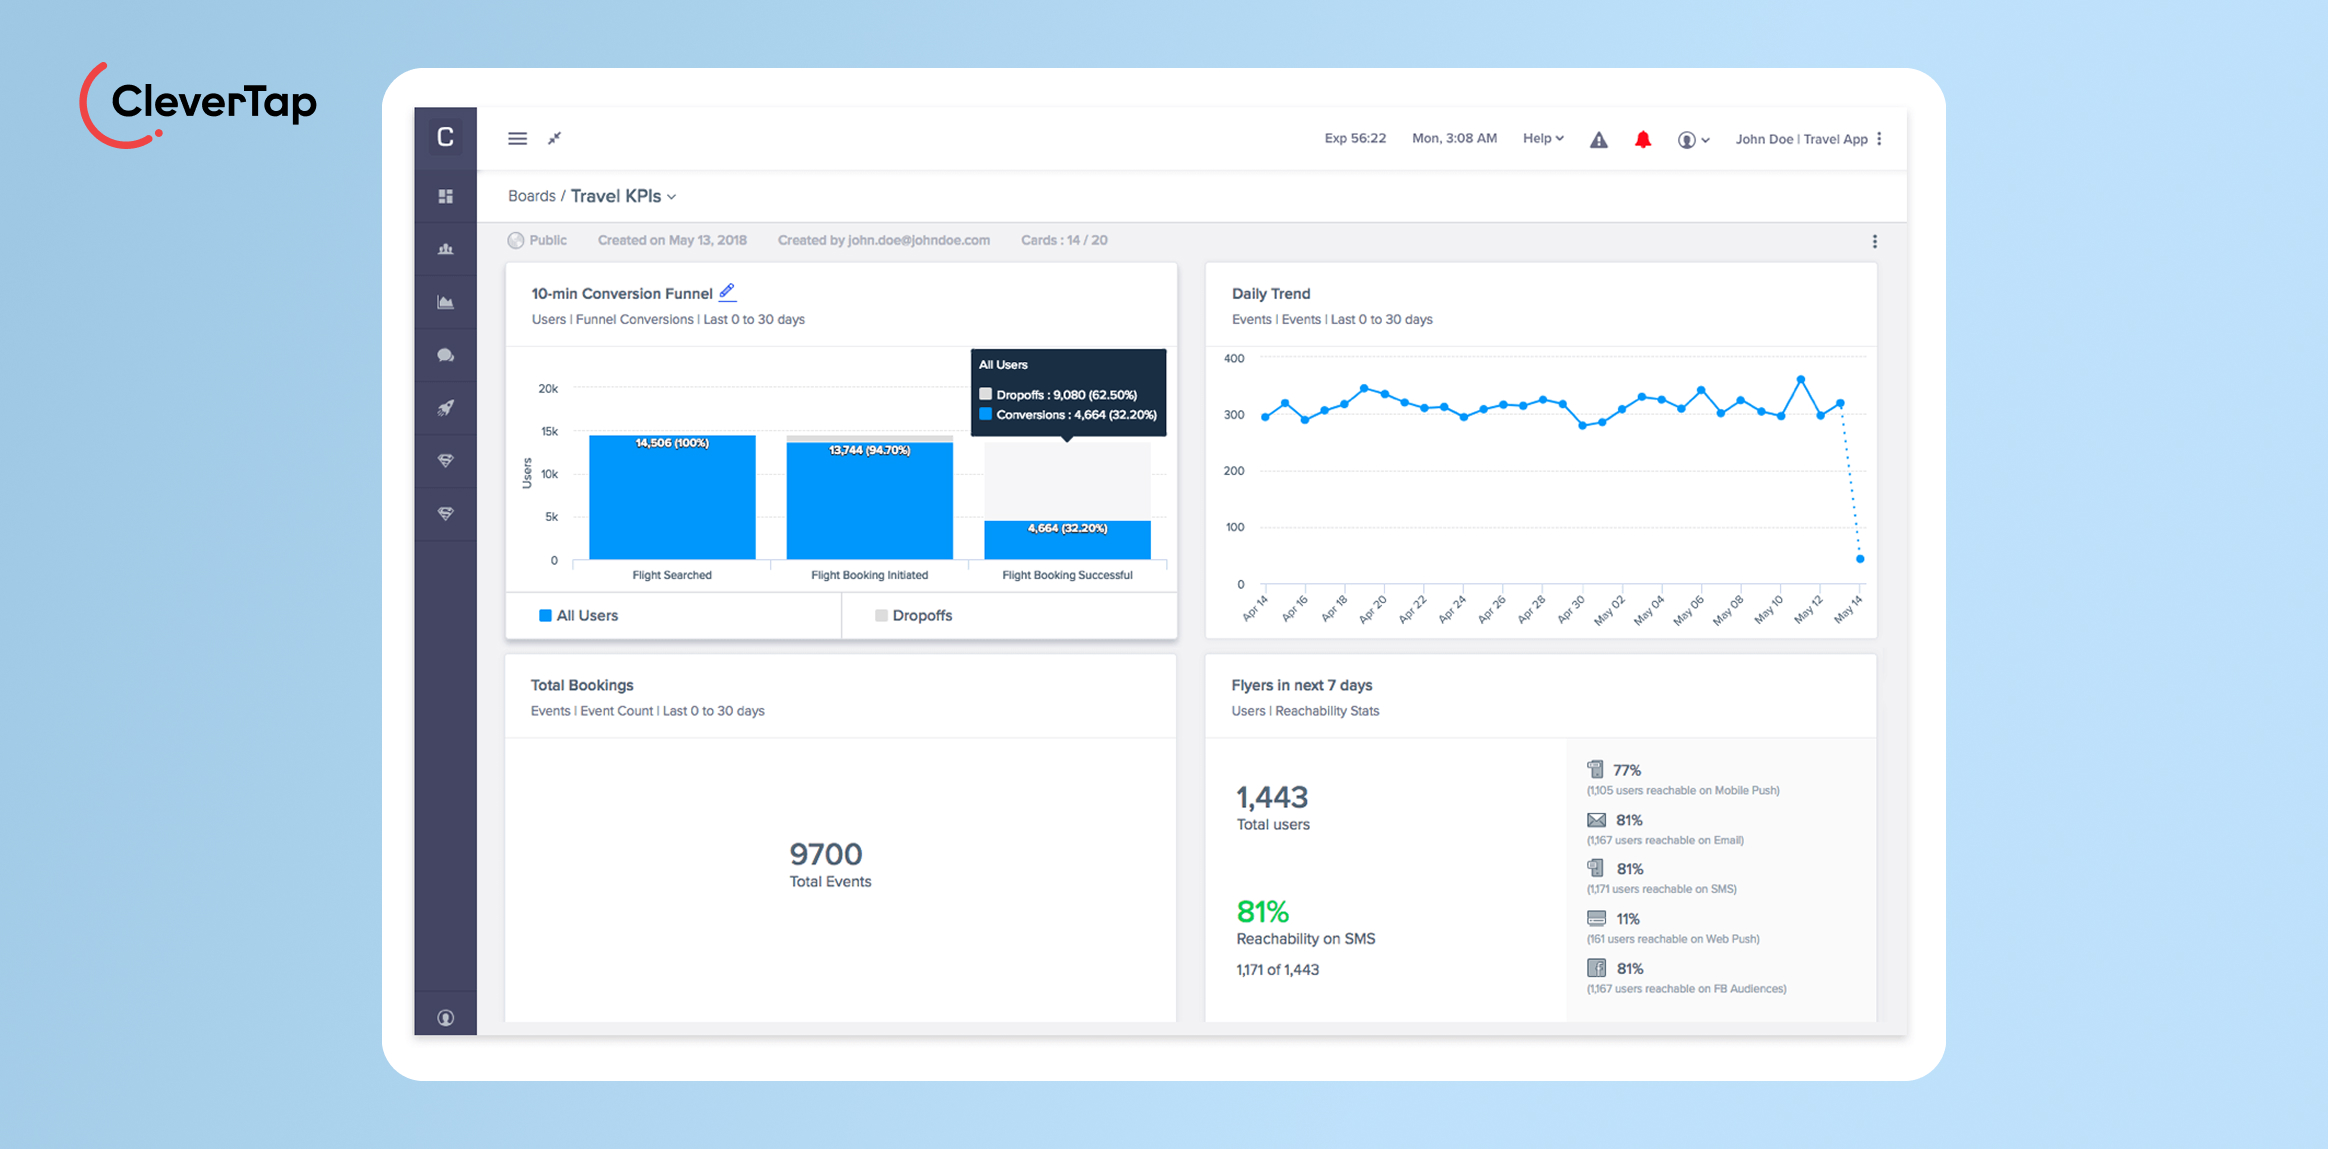Click the Exp 56:22 timer text

(x=1355, y=139)
